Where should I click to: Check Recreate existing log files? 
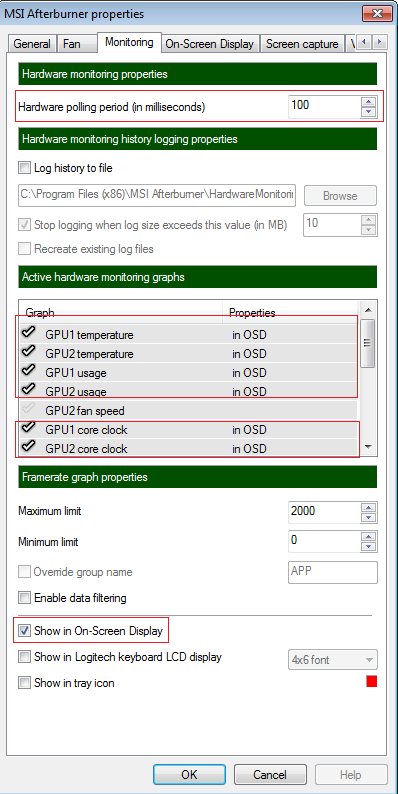[x=24, y=249]
